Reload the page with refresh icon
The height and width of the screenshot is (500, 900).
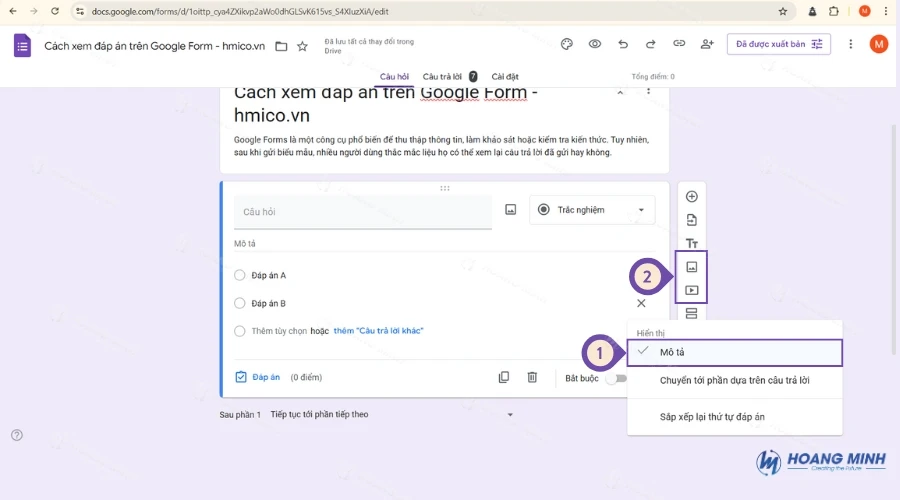tap(55, 11)
